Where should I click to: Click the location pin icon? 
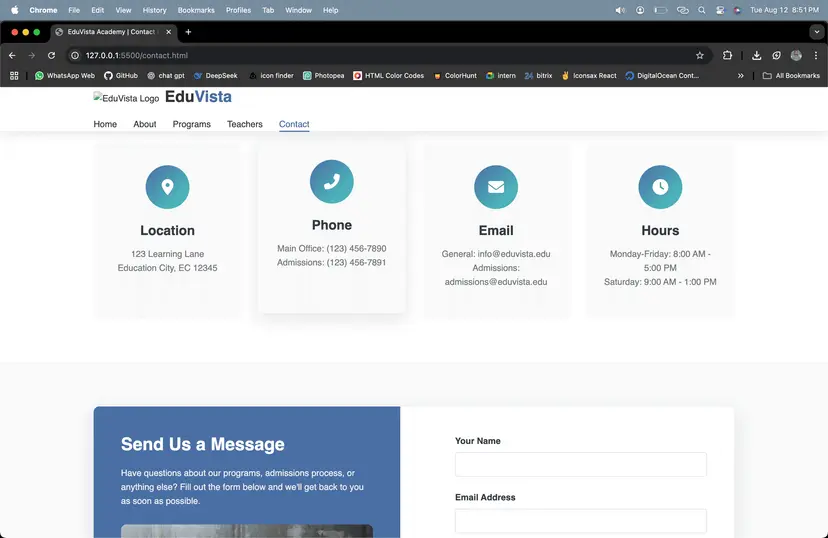tap(167, 187)
